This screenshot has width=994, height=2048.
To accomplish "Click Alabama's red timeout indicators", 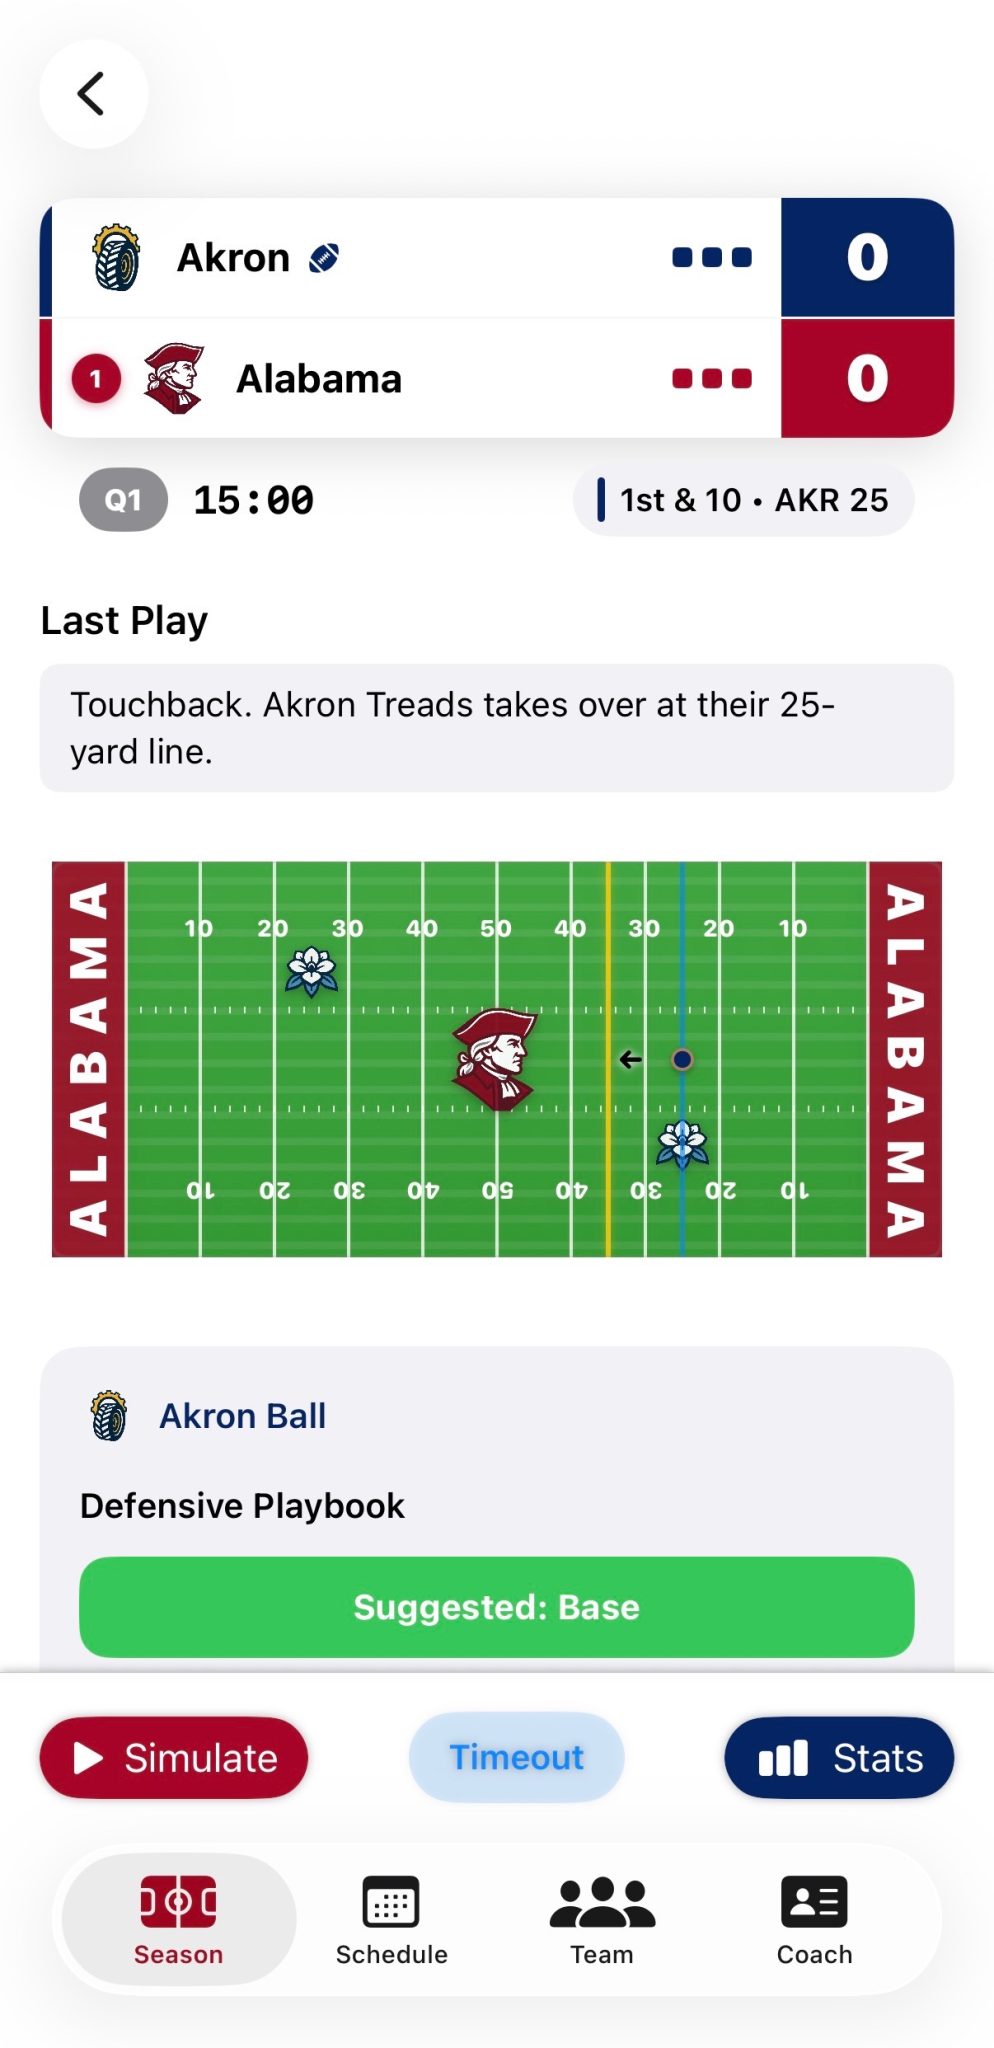I will 711,379.
